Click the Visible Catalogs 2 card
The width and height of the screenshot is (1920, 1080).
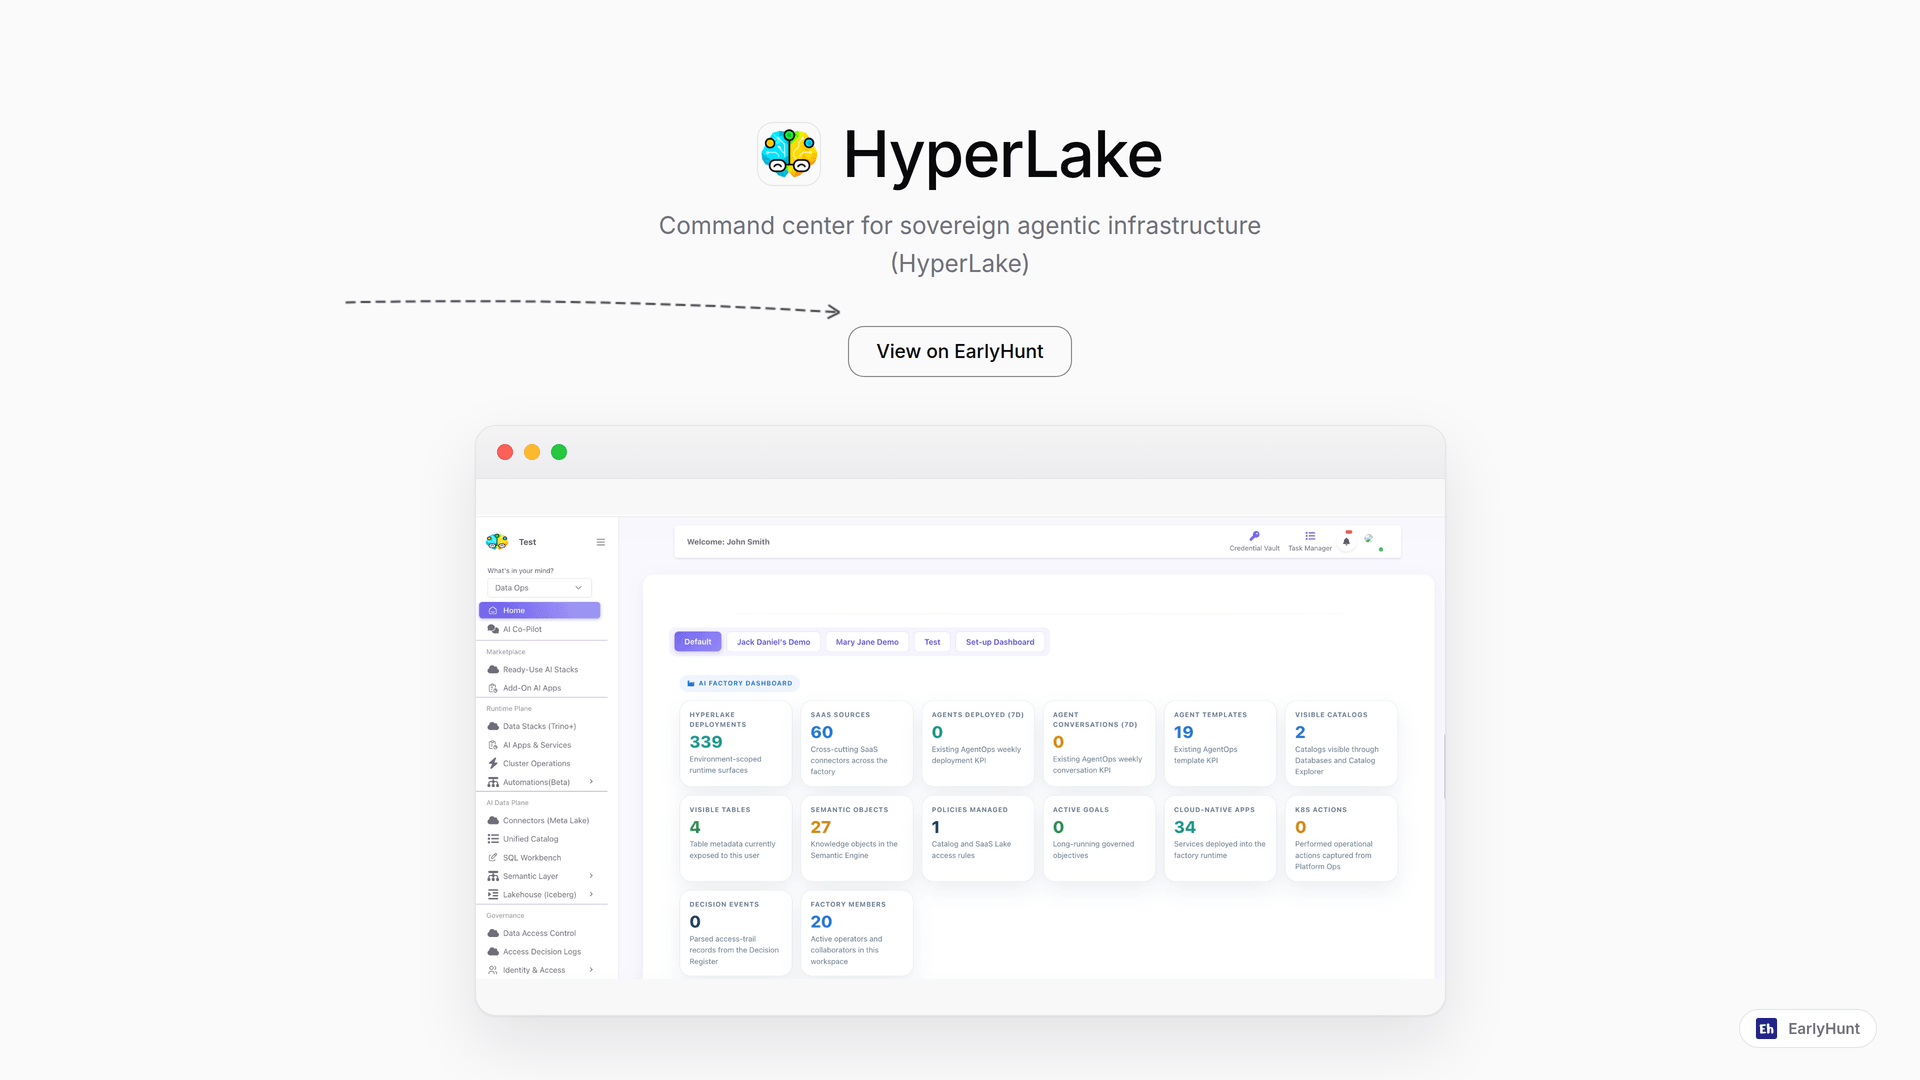(1341, 743)
